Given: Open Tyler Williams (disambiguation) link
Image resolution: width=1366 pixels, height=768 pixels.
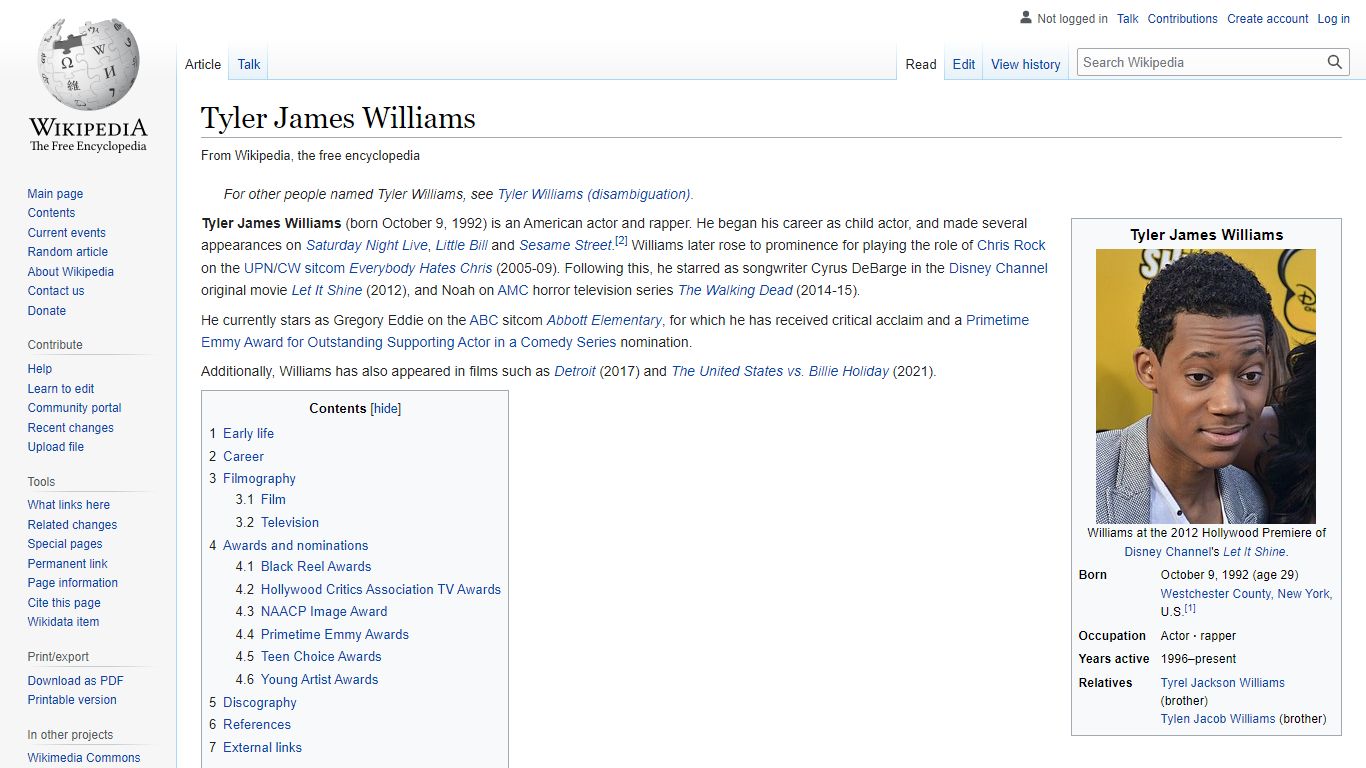Looking at the screenshot, I should pos(594,194).
